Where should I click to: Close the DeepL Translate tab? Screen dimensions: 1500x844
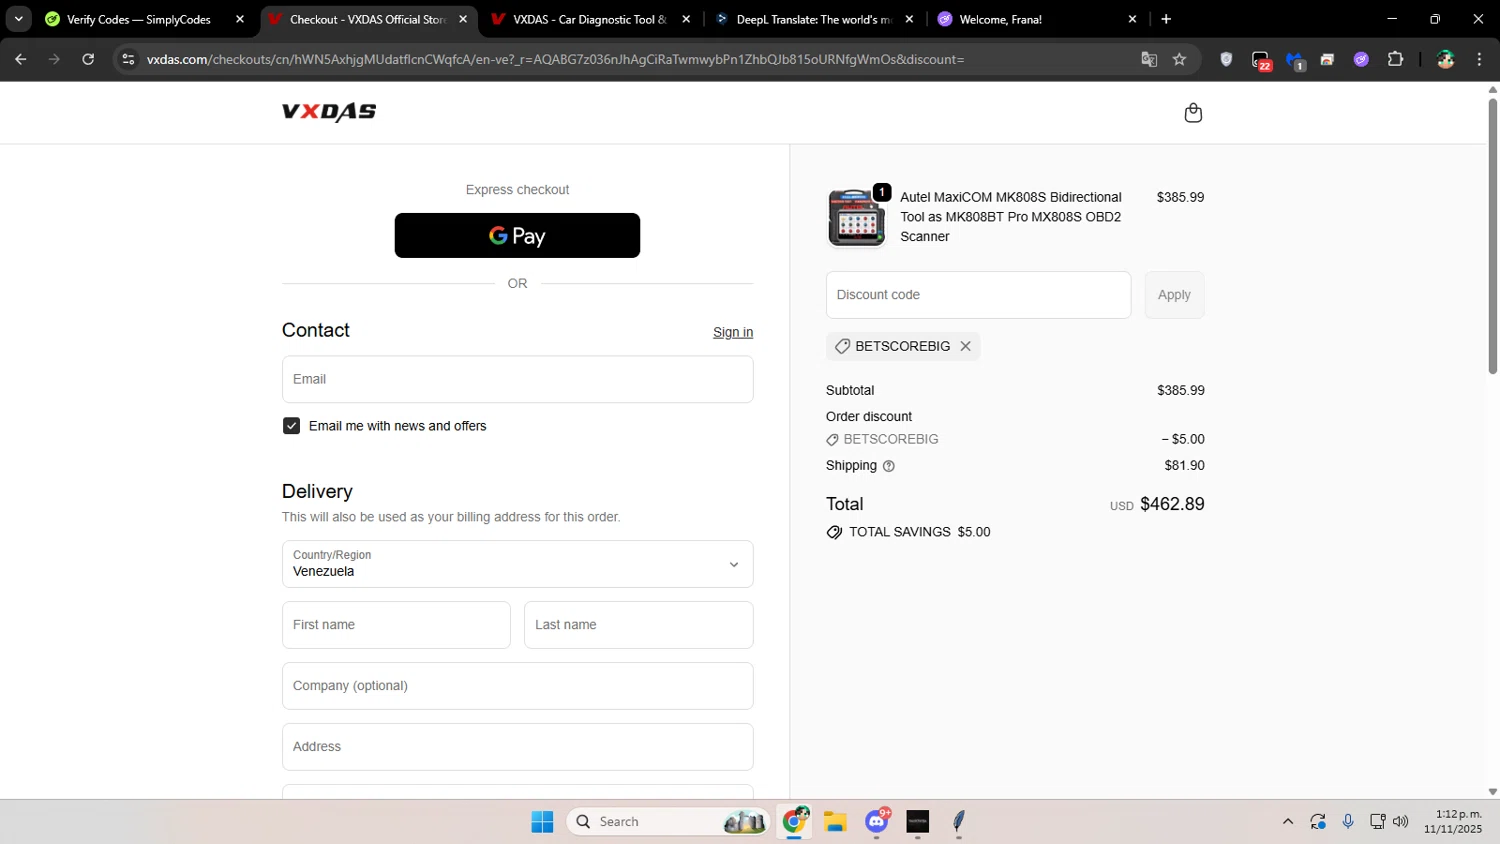[x=909, y=19]
